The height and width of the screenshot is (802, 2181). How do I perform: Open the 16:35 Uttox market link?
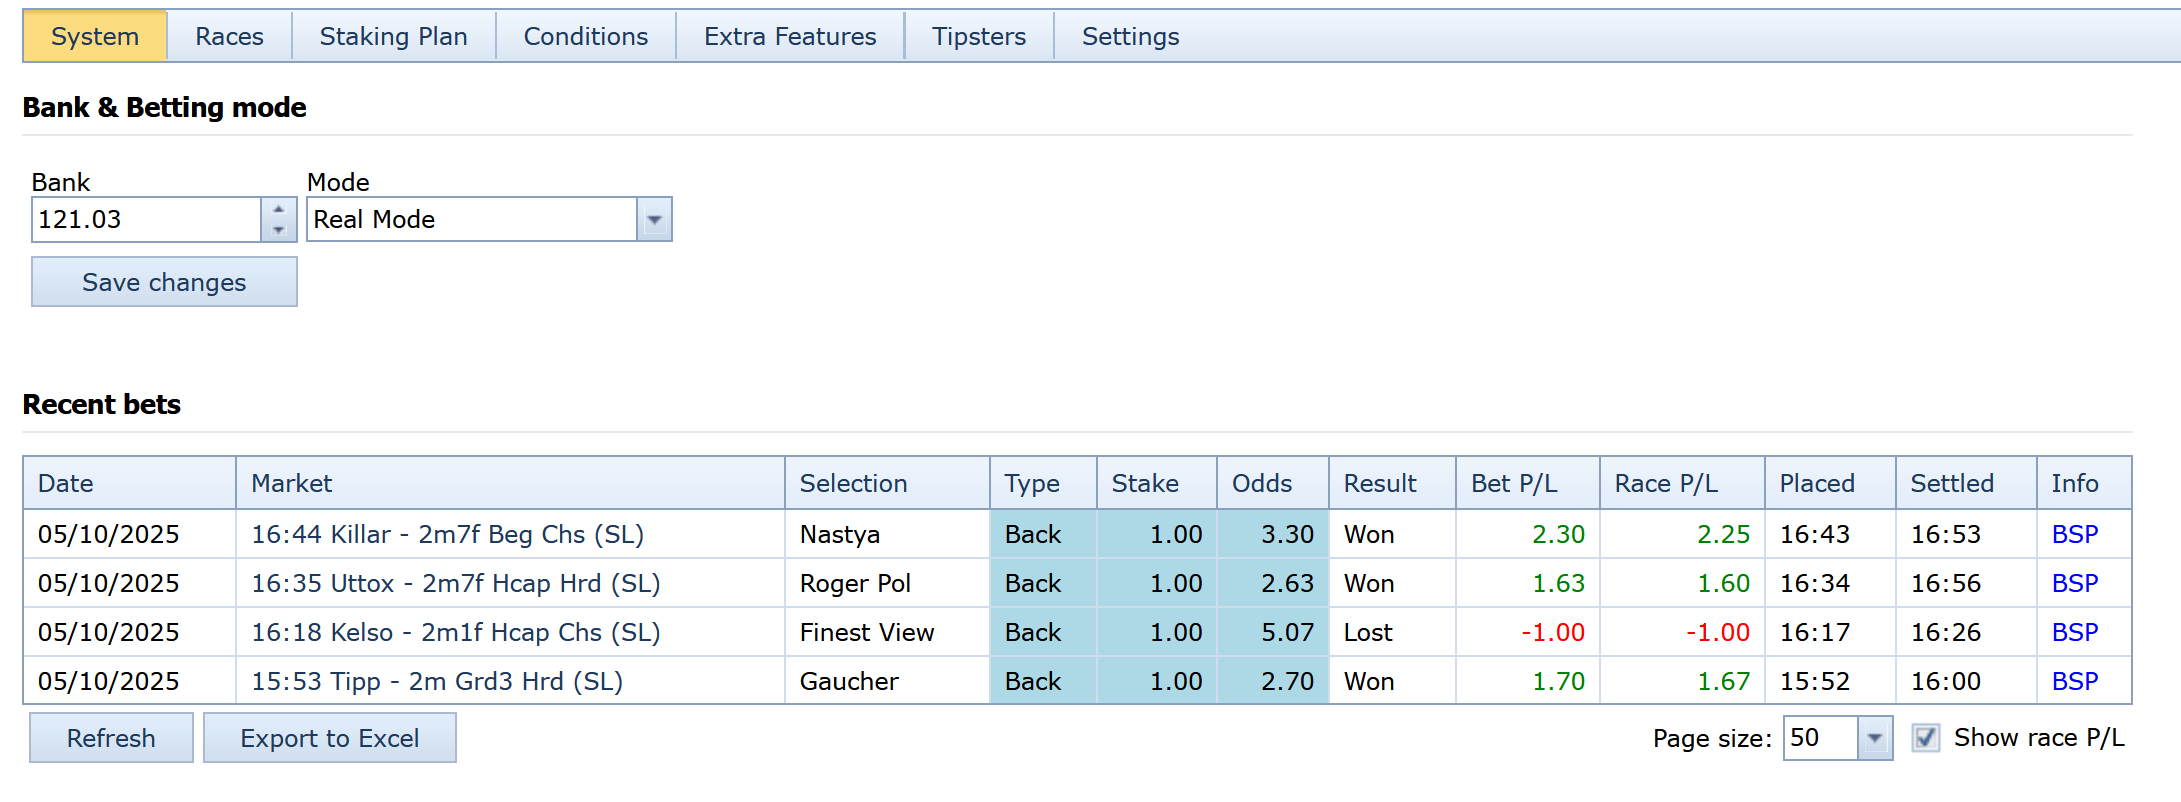[x=455, y=584]
